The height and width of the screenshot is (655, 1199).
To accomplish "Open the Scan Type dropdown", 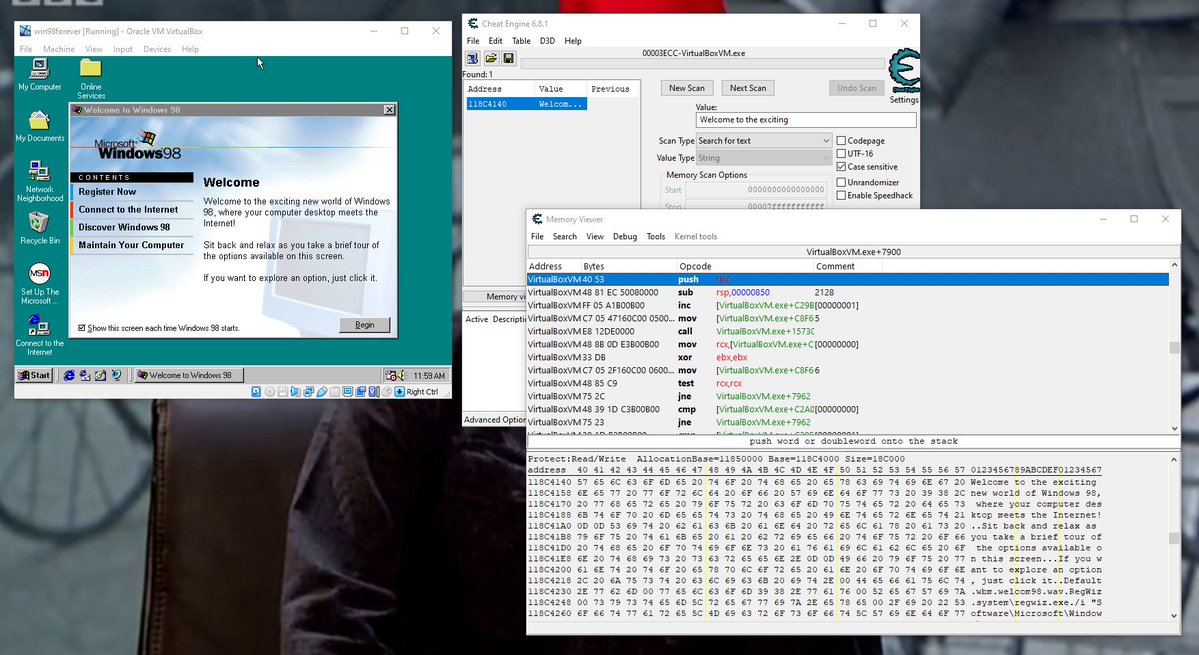I will click(764, 141).
